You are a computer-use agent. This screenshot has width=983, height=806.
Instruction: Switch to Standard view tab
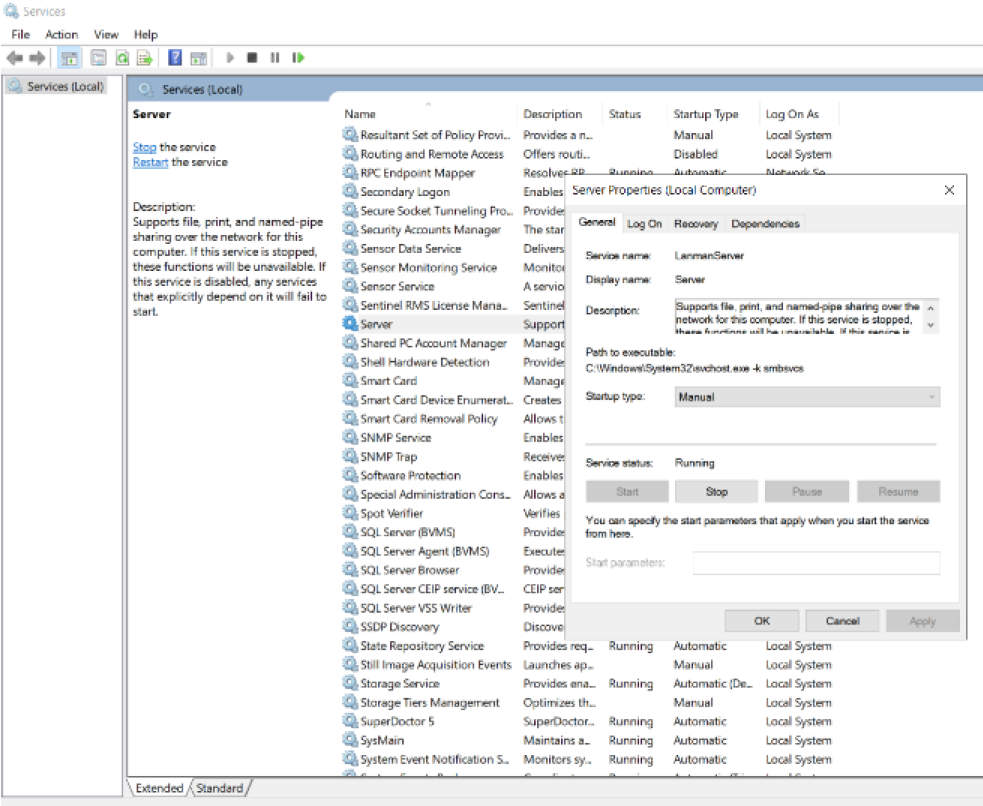click(219, 788)
